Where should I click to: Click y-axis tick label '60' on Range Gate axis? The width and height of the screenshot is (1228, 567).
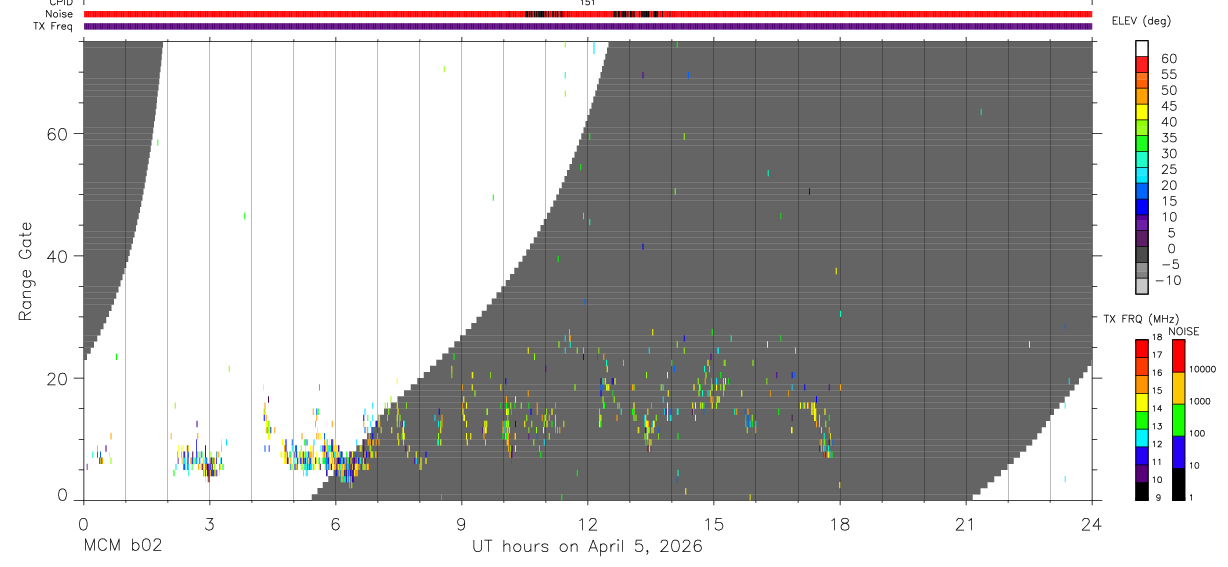[57, 134]
